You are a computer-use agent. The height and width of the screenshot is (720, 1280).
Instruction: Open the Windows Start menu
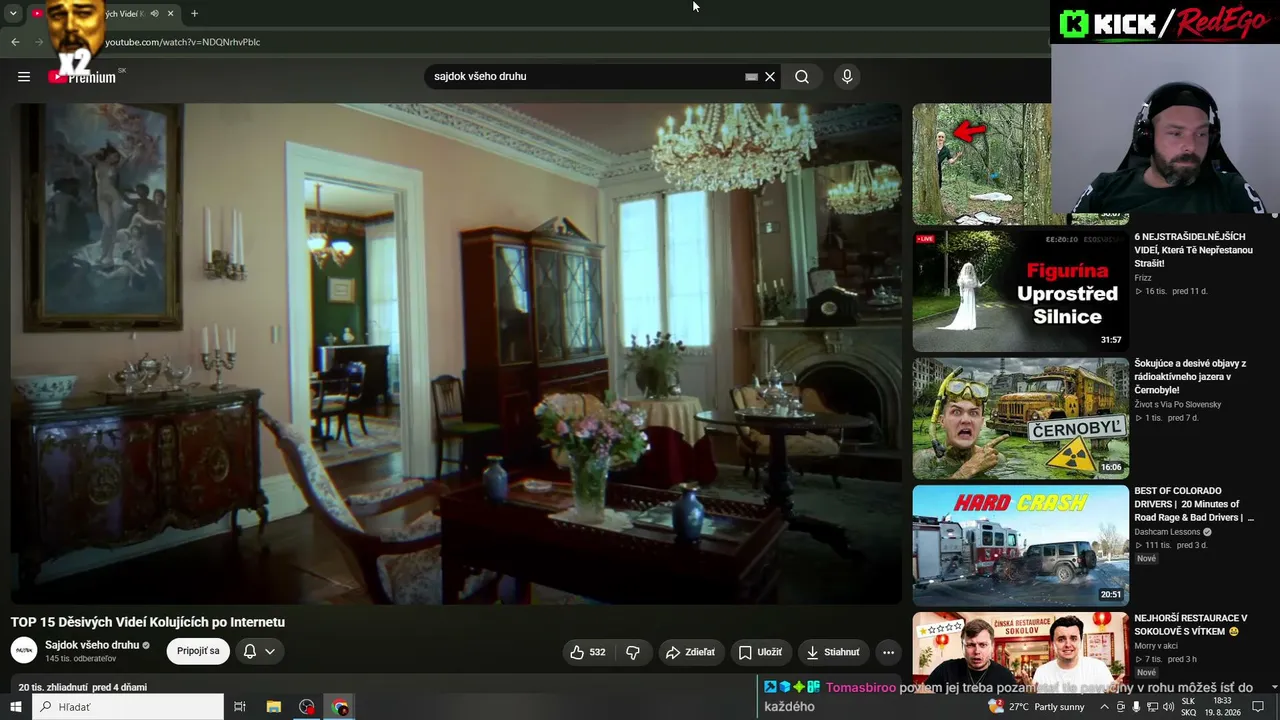tap(15, 707)
